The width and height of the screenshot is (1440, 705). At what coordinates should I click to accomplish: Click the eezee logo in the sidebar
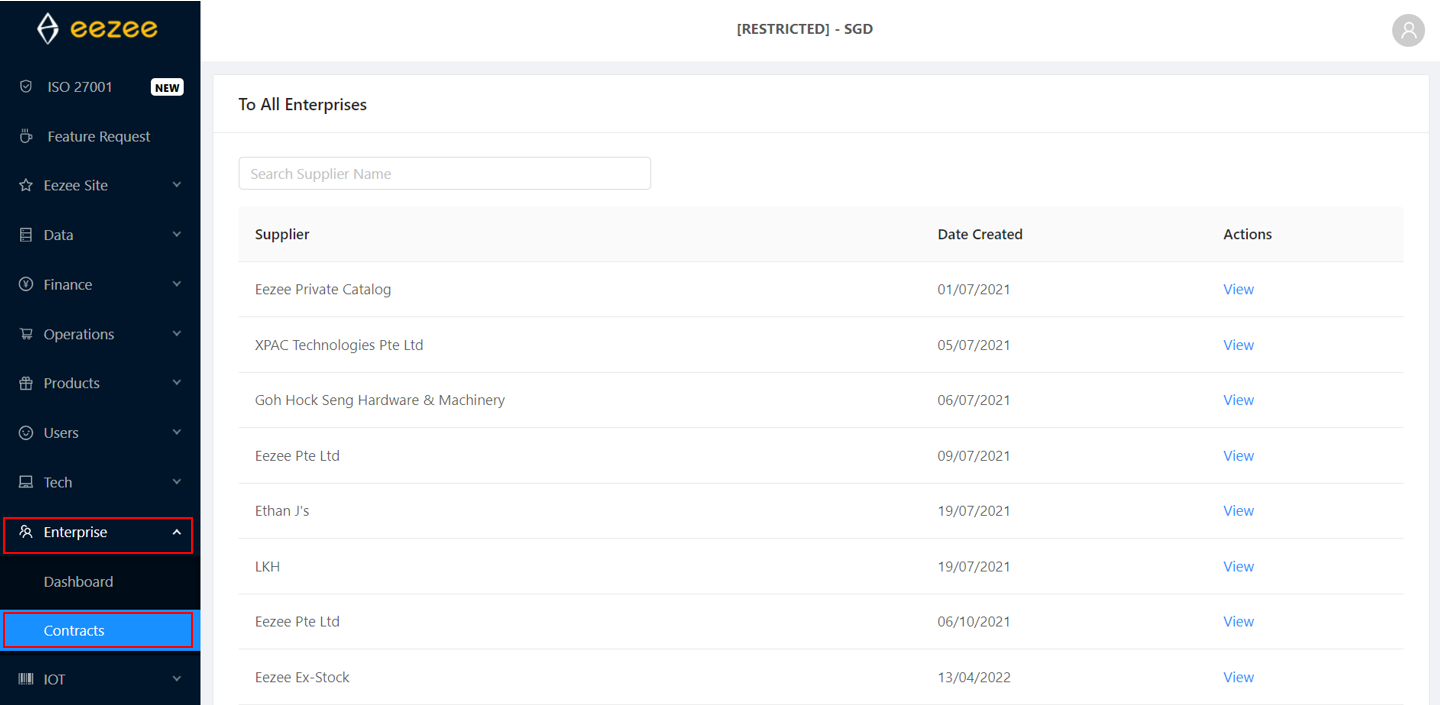[x=97, y=29]
